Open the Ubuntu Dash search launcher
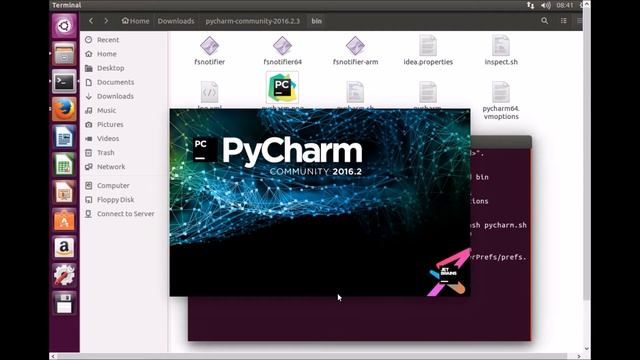640x360 pixels. point(64,26)
